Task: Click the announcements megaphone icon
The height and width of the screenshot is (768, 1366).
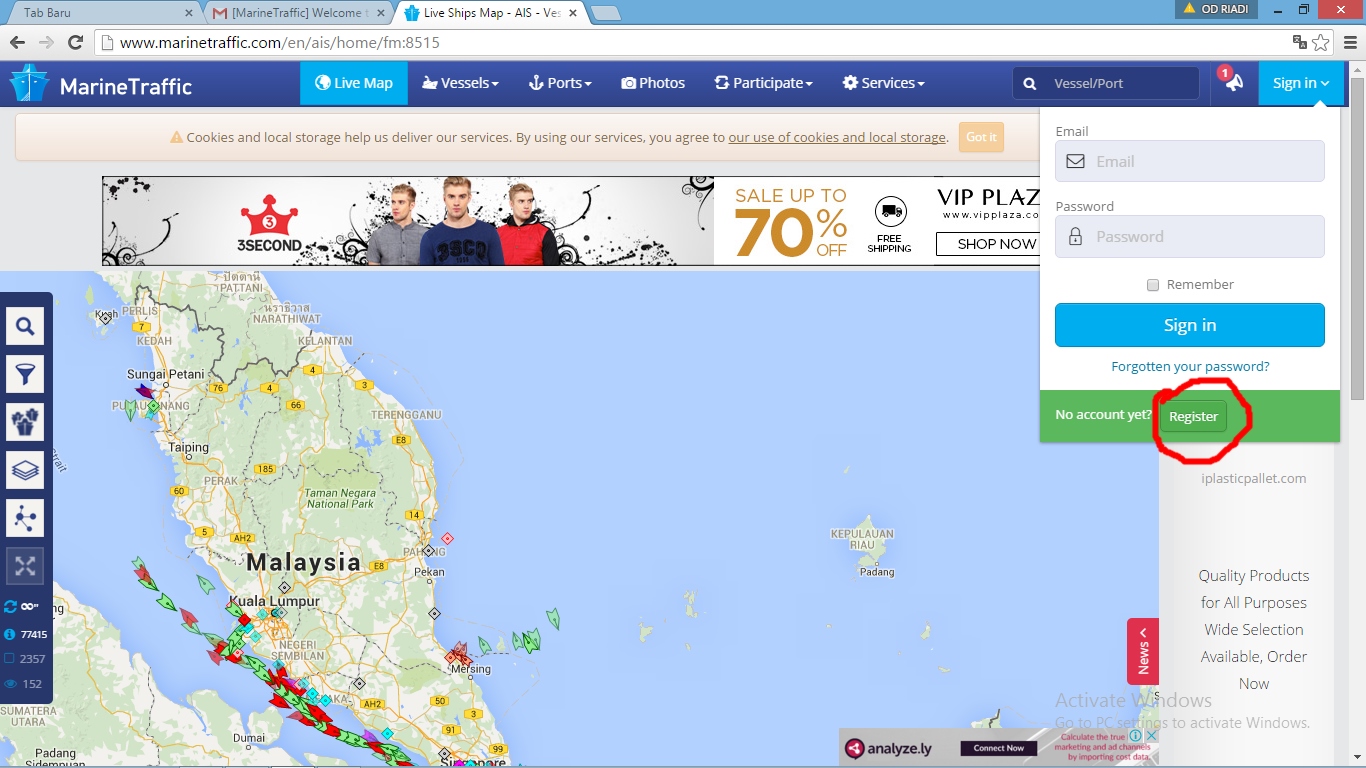Action: click(x=1234, y=83)
